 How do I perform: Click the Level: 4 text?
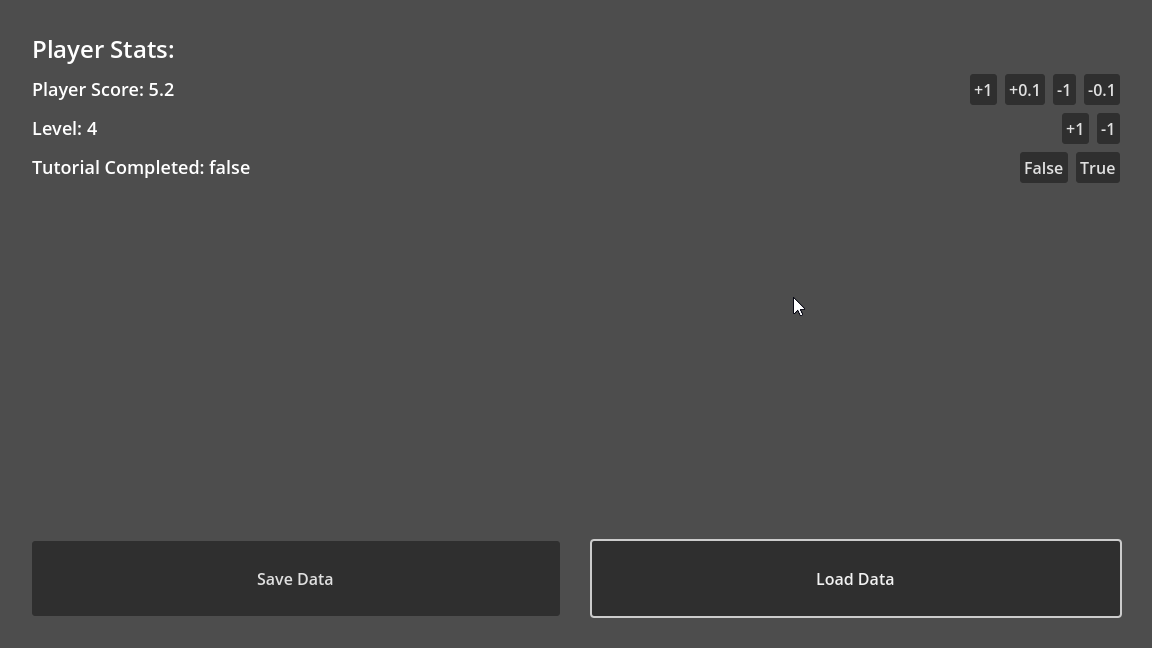[x=65, y=129]
